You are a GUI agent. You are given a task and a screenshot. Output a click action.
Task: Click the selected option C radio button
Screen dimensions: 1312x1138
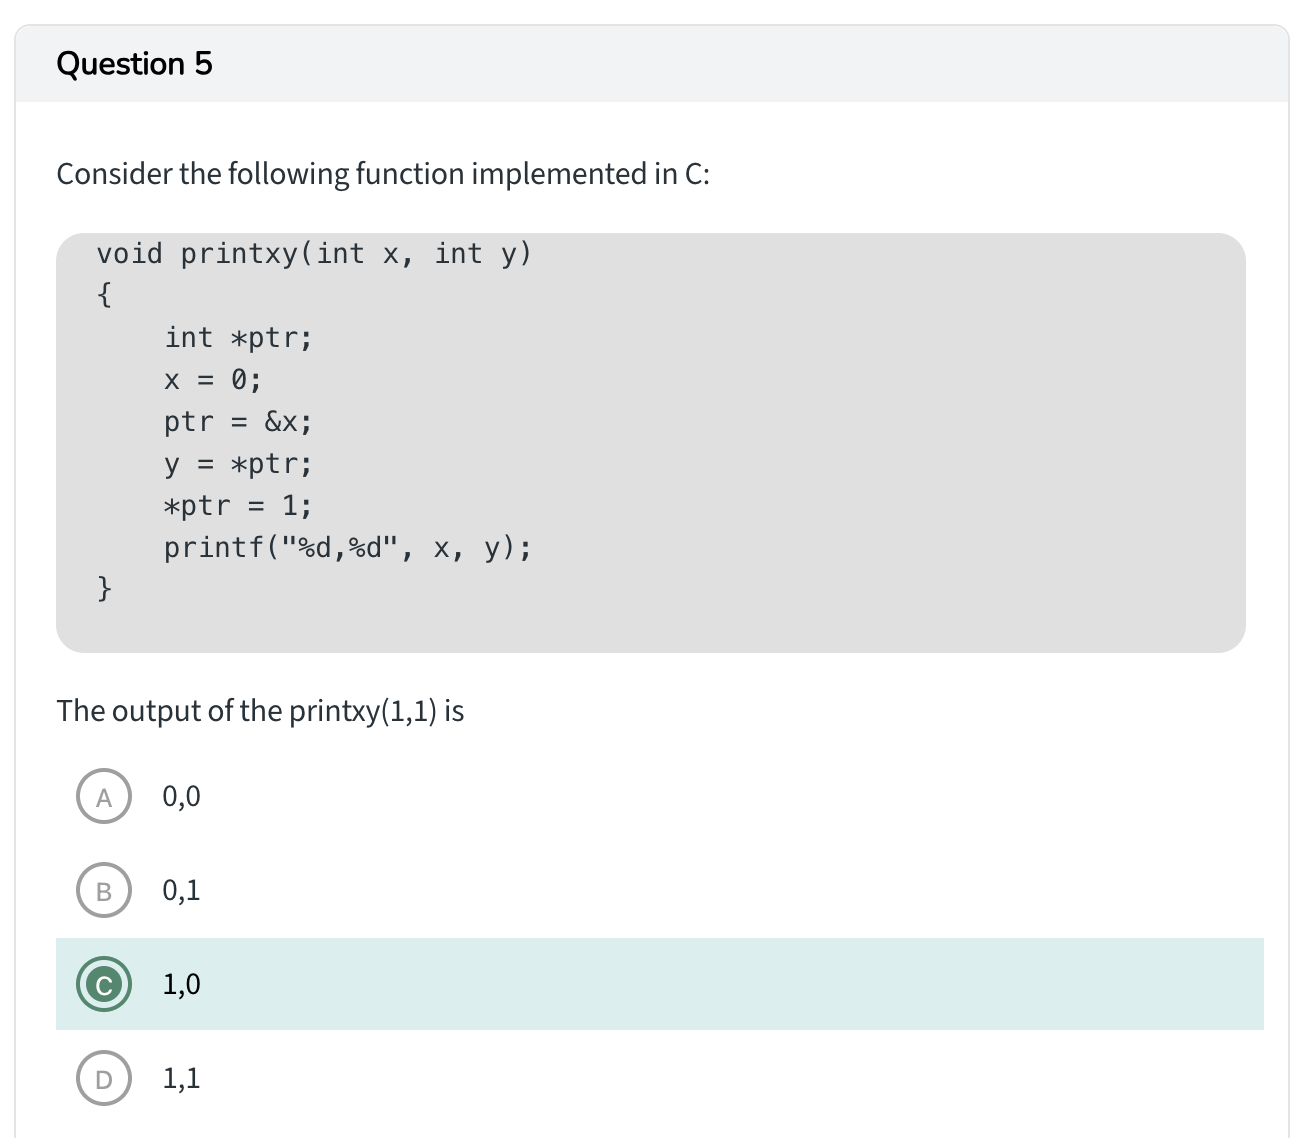[104, 985]
